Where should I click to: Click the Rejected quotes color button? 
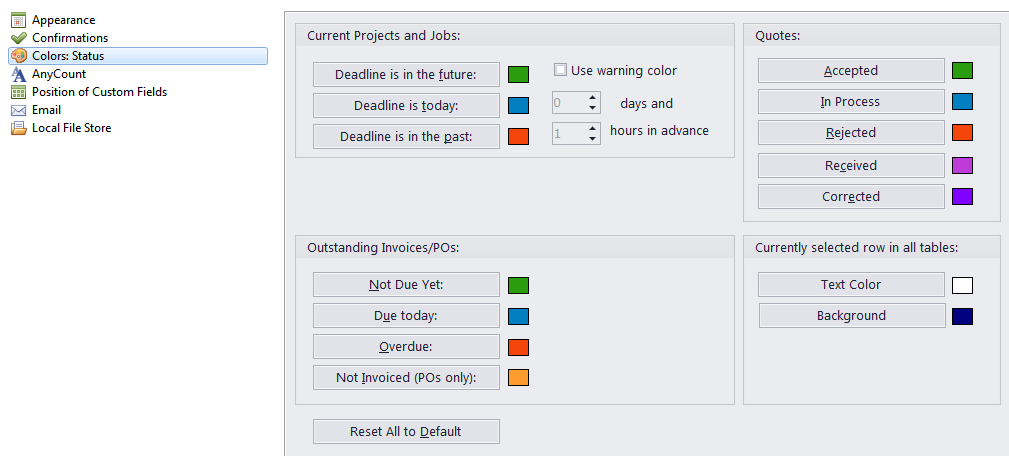851,132
